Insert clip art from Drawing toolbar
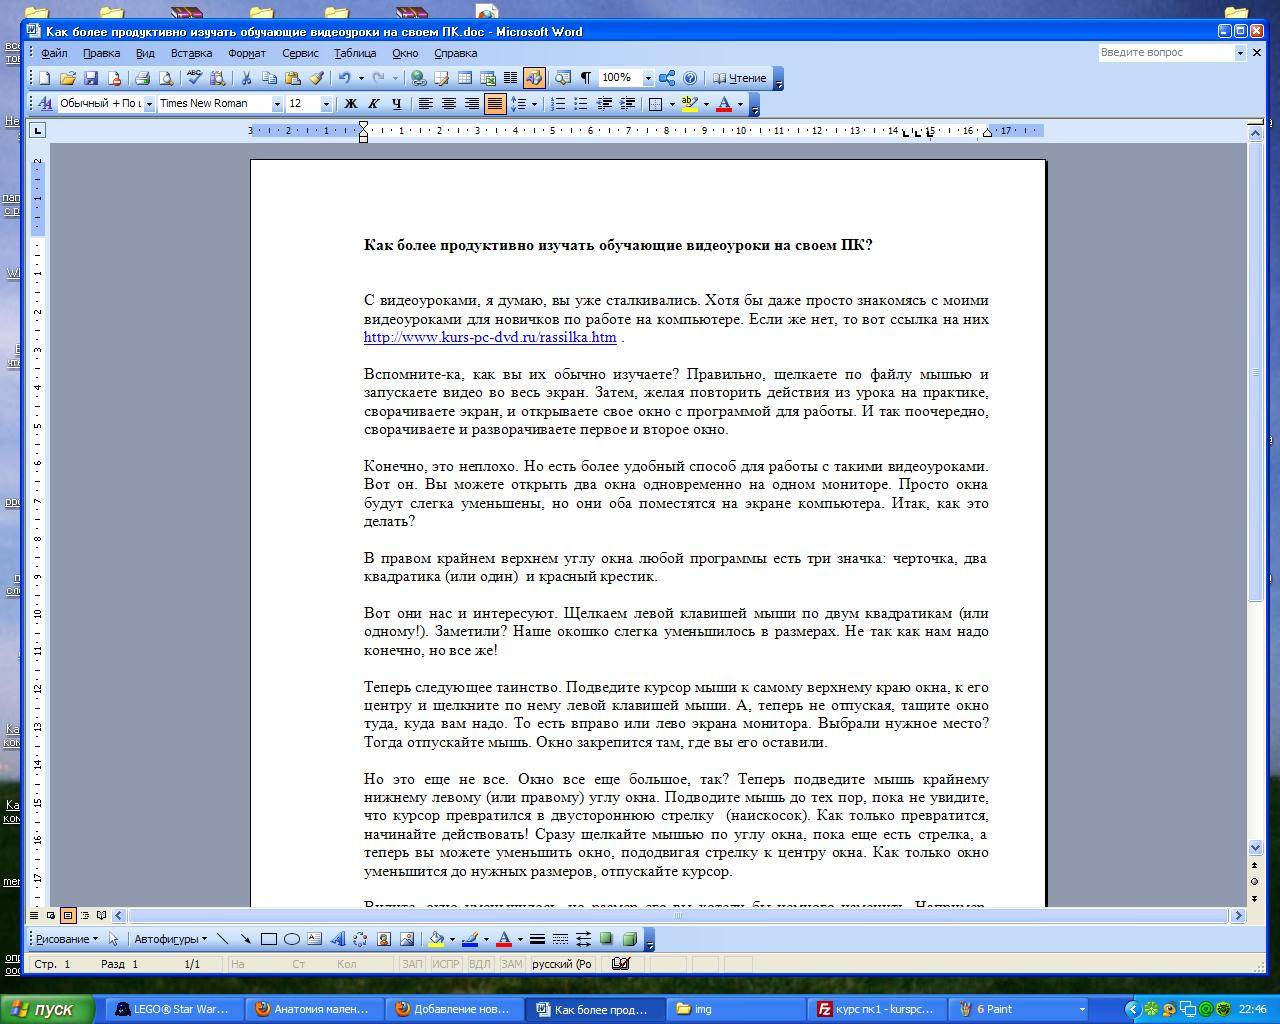The image size is (1280, 1024). (x=383, y=939)
